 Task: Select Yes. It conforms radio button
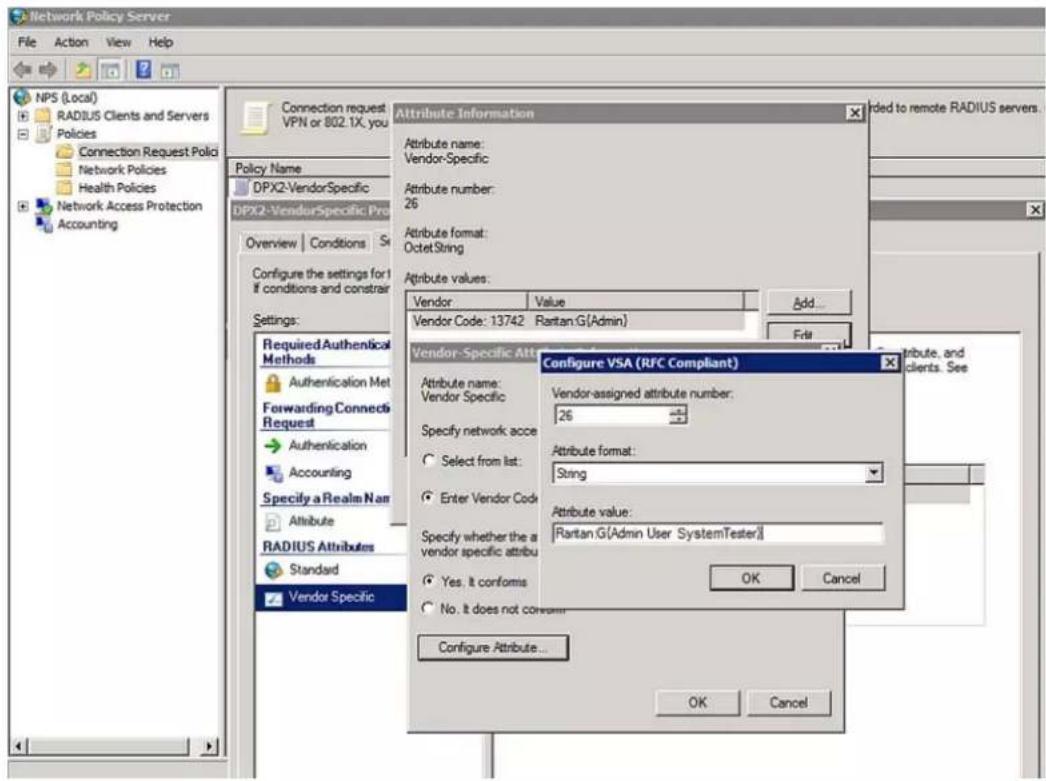(x=429, y=581)
